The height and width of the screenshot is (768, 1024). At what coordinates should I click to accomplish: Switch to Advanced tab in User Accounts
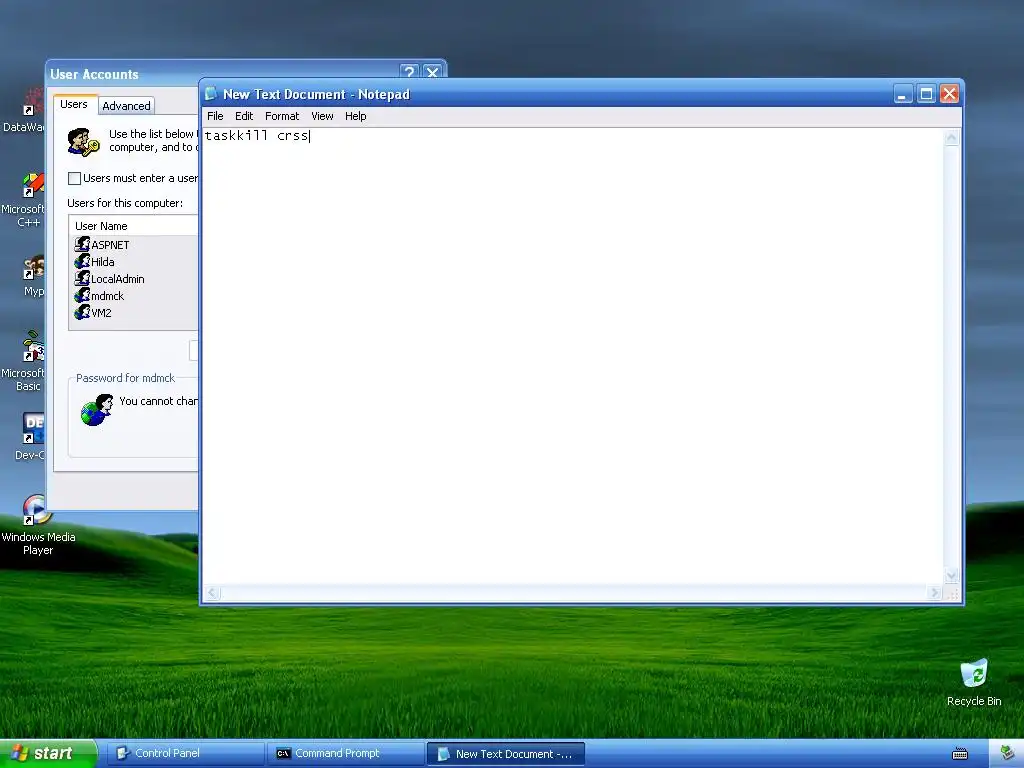point(126,106)
